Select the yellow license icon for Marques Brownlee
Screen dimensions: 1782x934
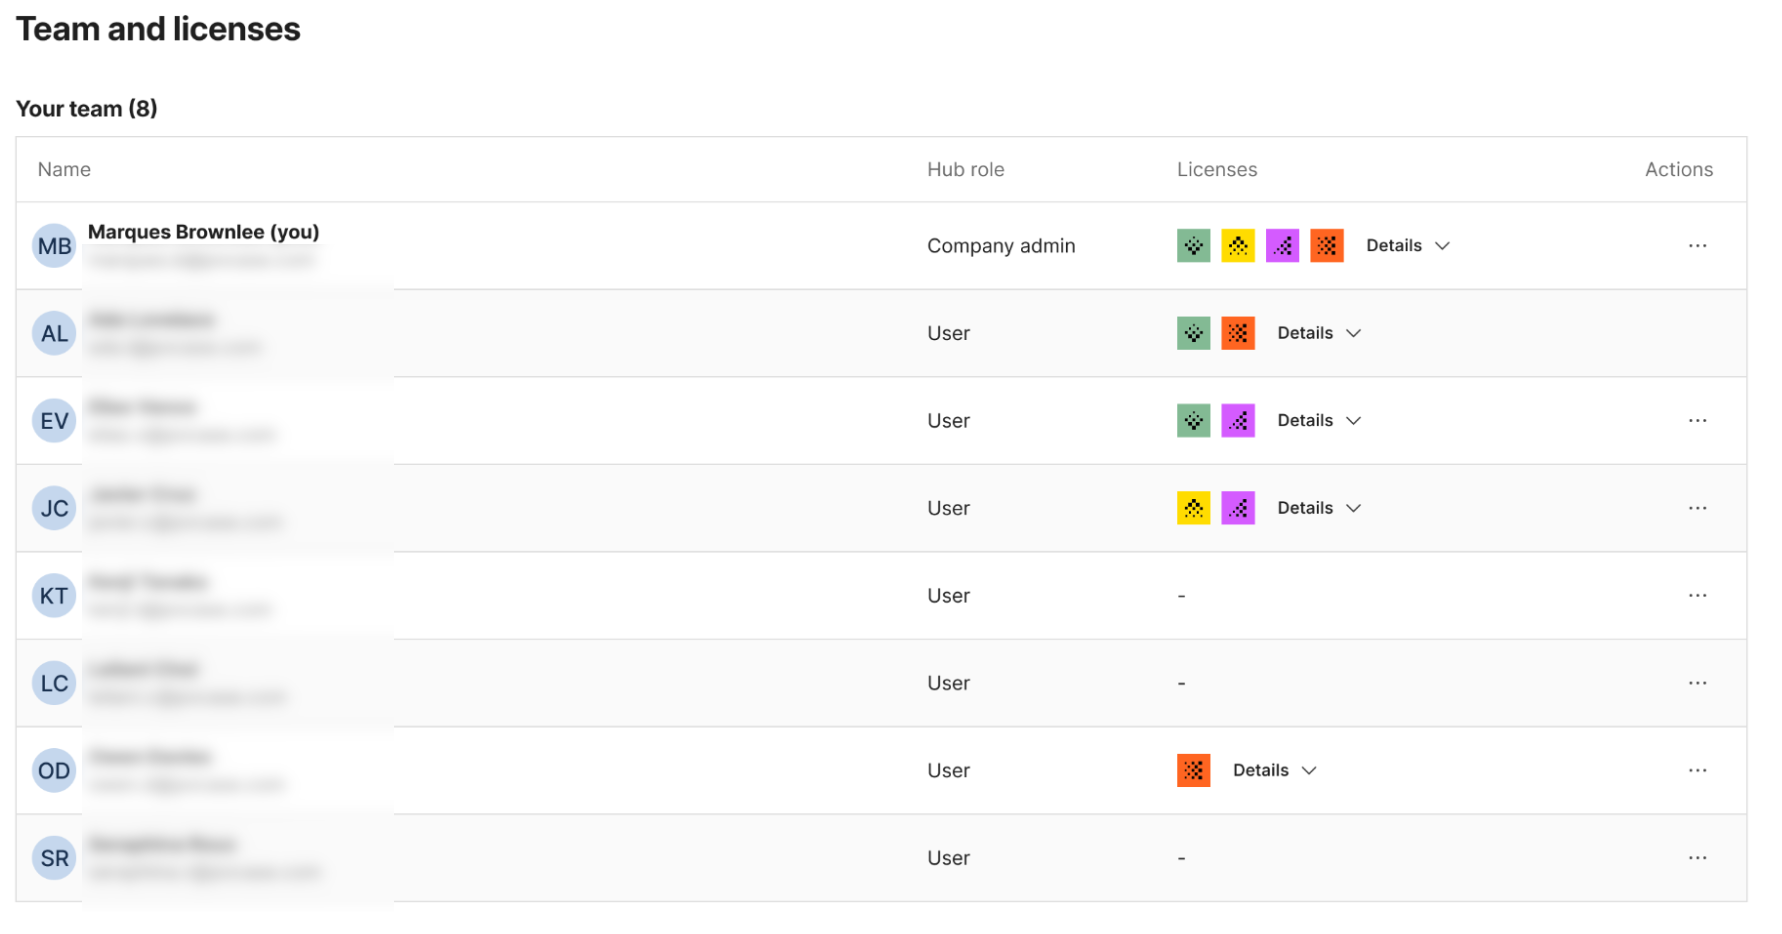(x=1238, y=245)
